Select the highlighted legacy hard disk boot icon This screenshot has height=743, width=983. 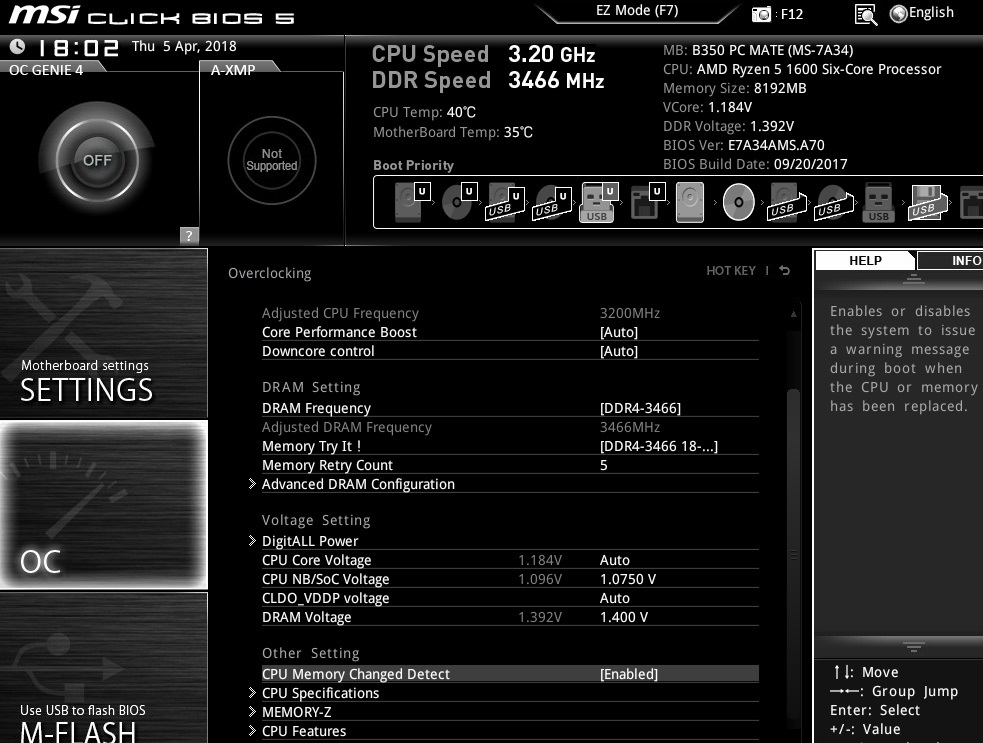690,202
